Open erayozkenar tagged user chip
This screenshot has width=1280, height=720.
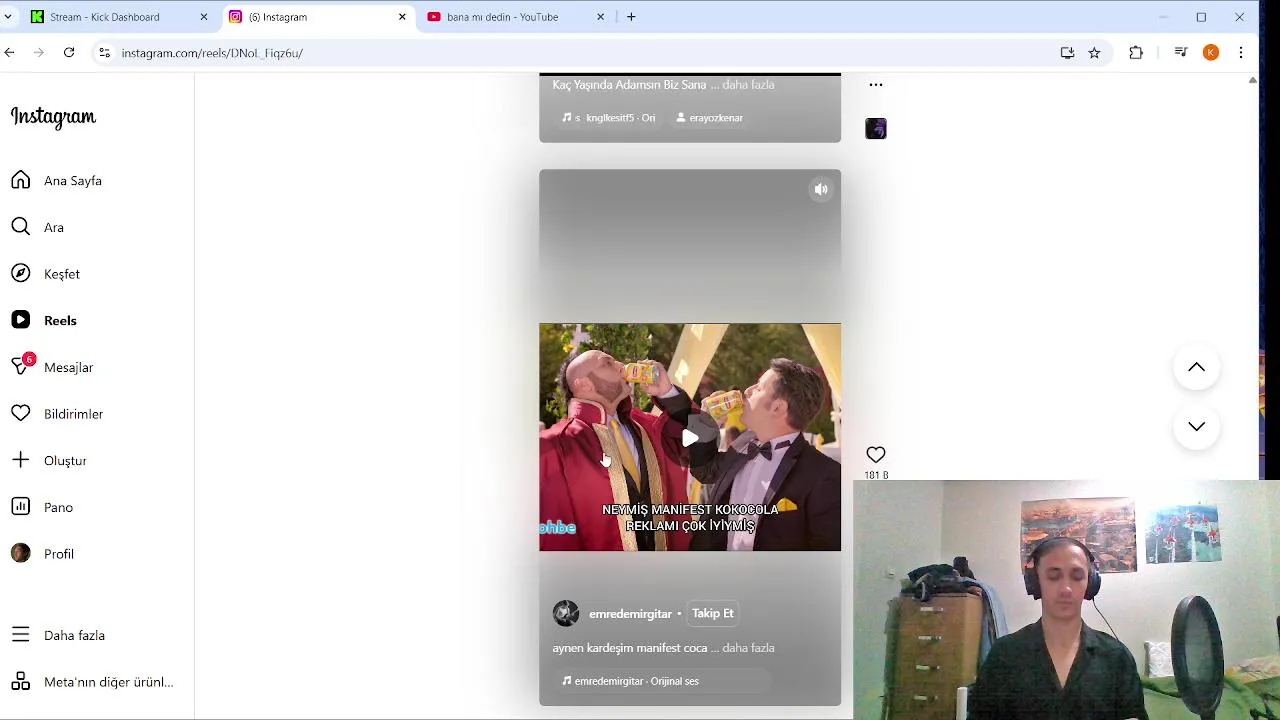click(709, 118)
